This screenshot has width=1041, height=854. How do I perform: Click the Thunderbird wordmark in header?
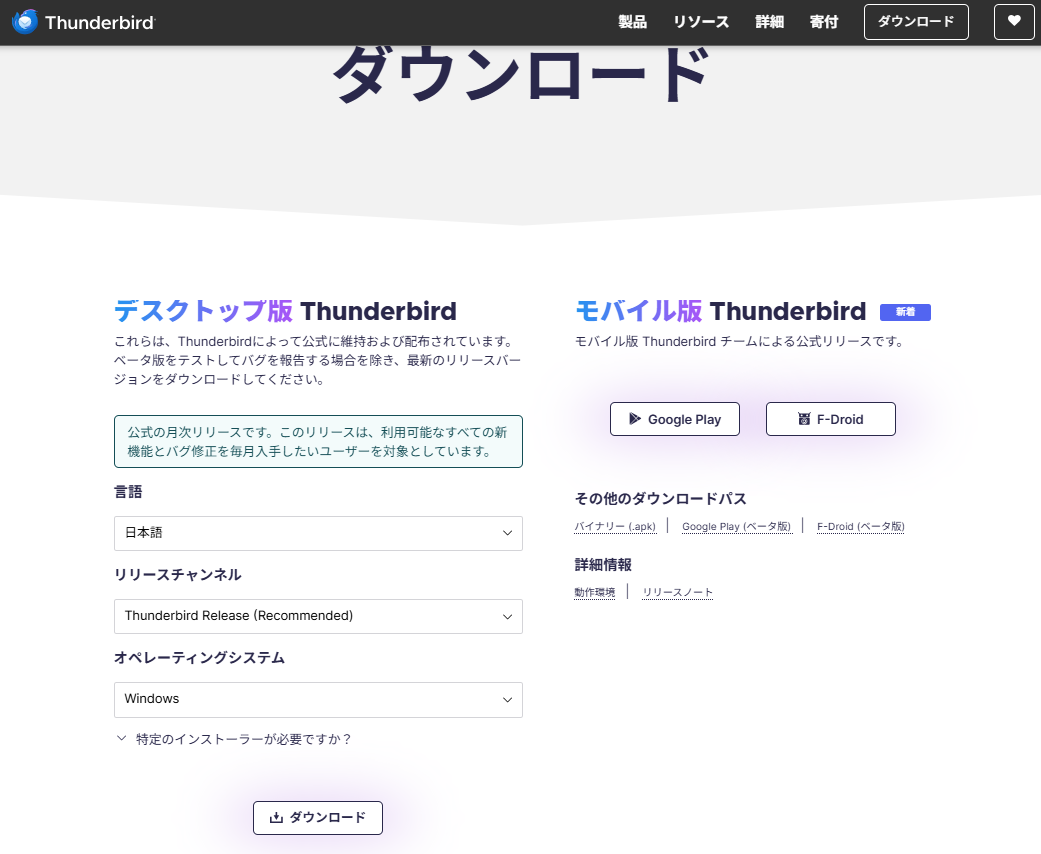pos(100,23)
